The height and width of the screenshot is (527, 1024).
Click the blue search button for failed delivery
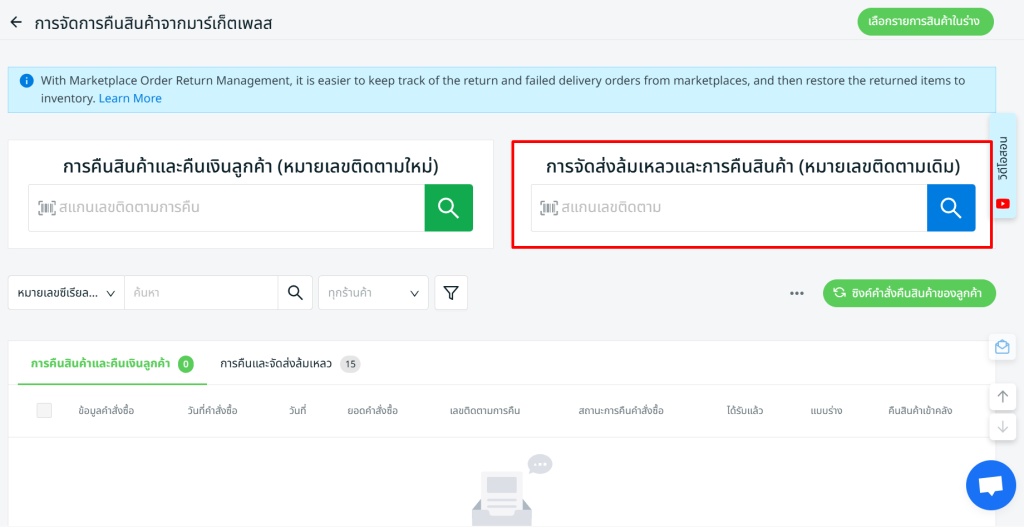[x=950, y=208]
